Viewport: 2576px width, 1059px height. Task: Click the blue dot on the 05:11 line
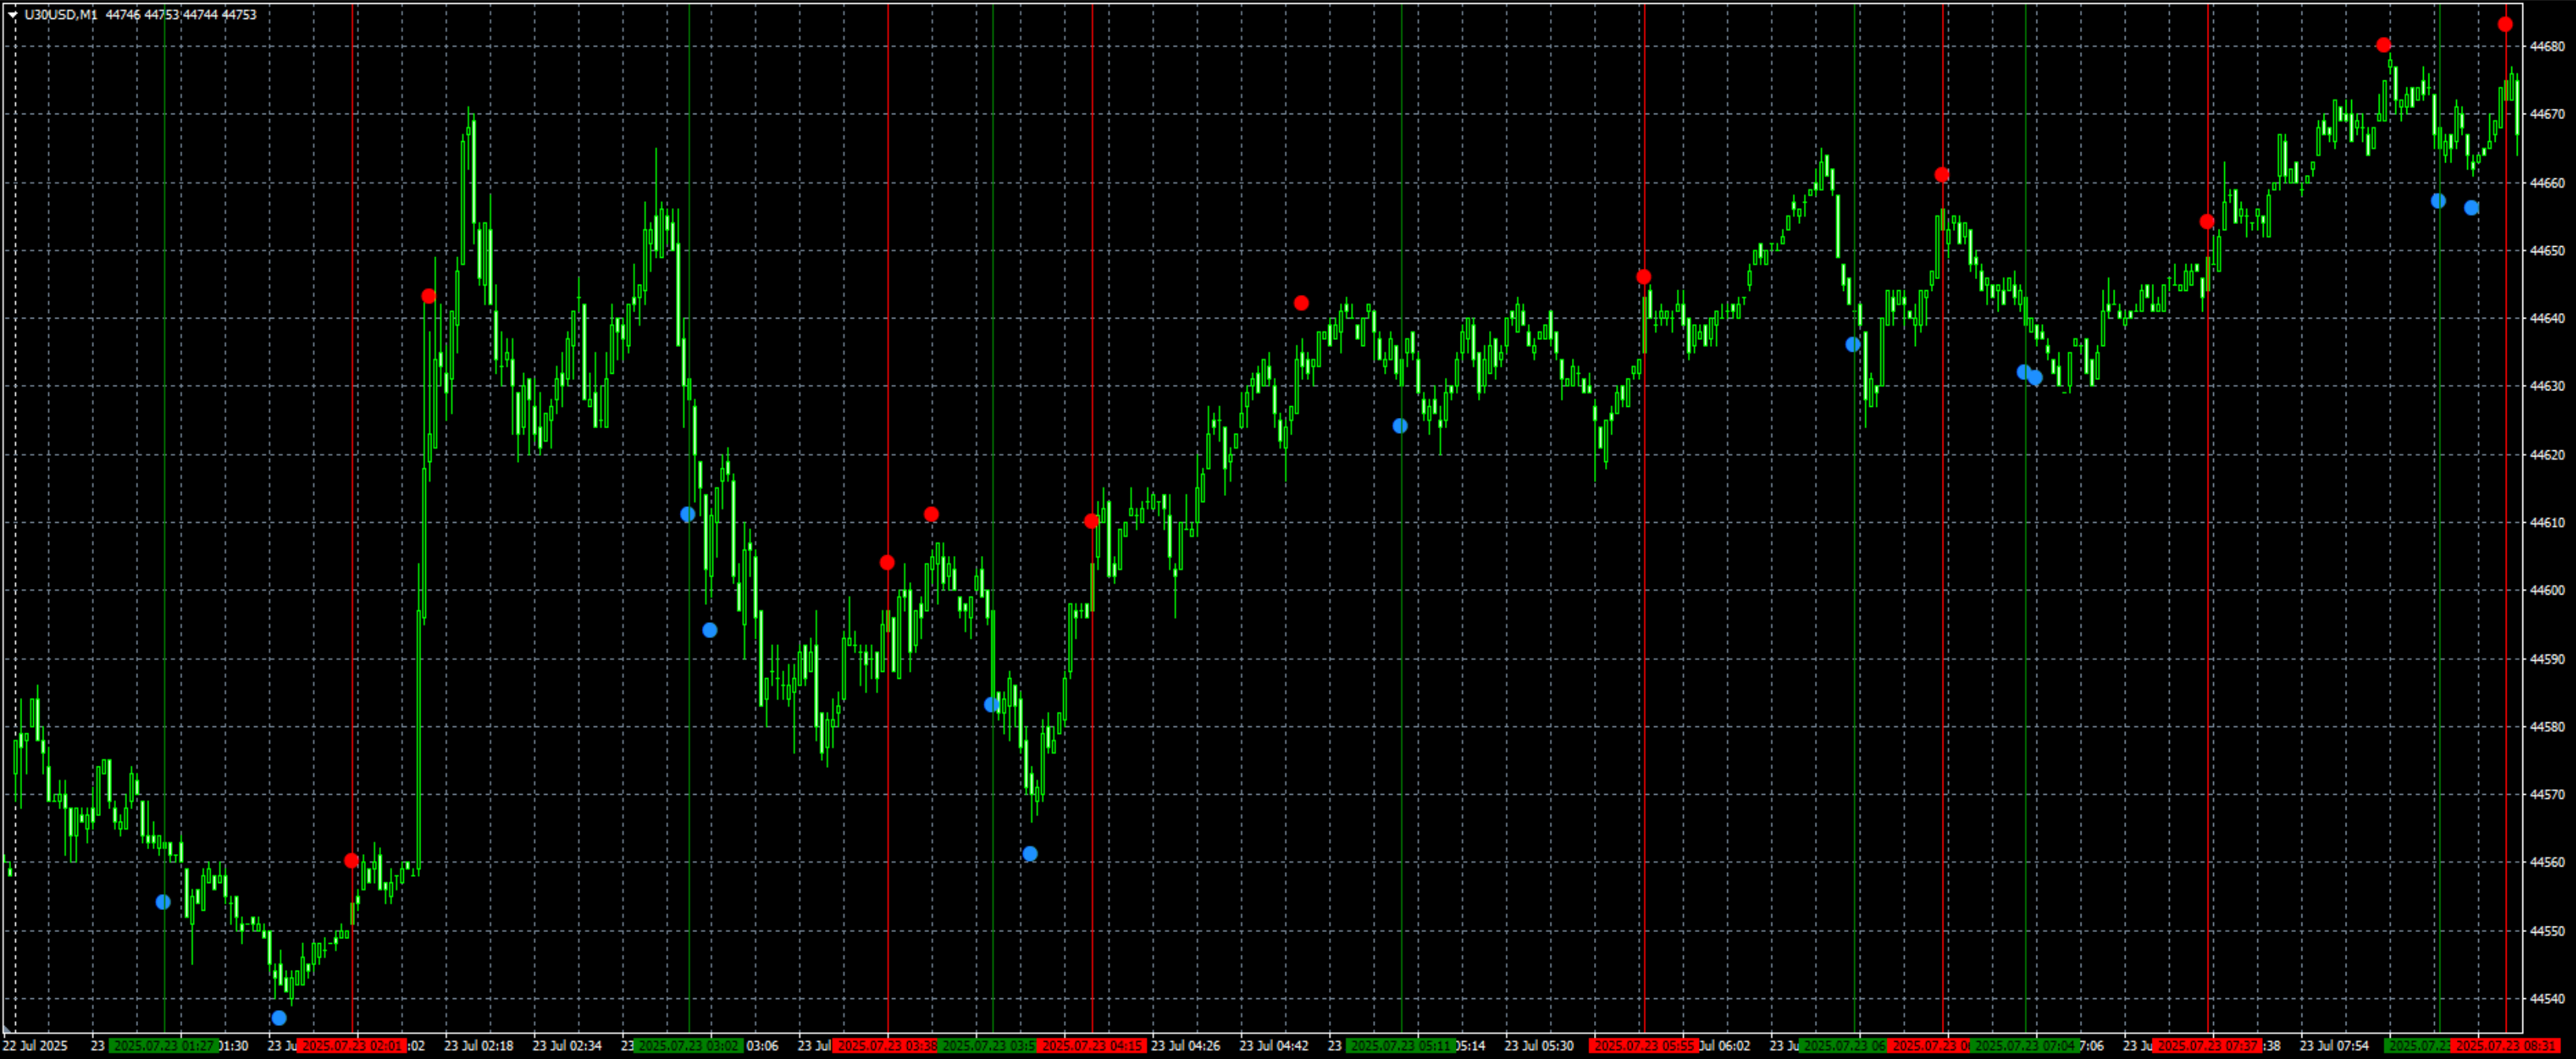coord(1400,426)
